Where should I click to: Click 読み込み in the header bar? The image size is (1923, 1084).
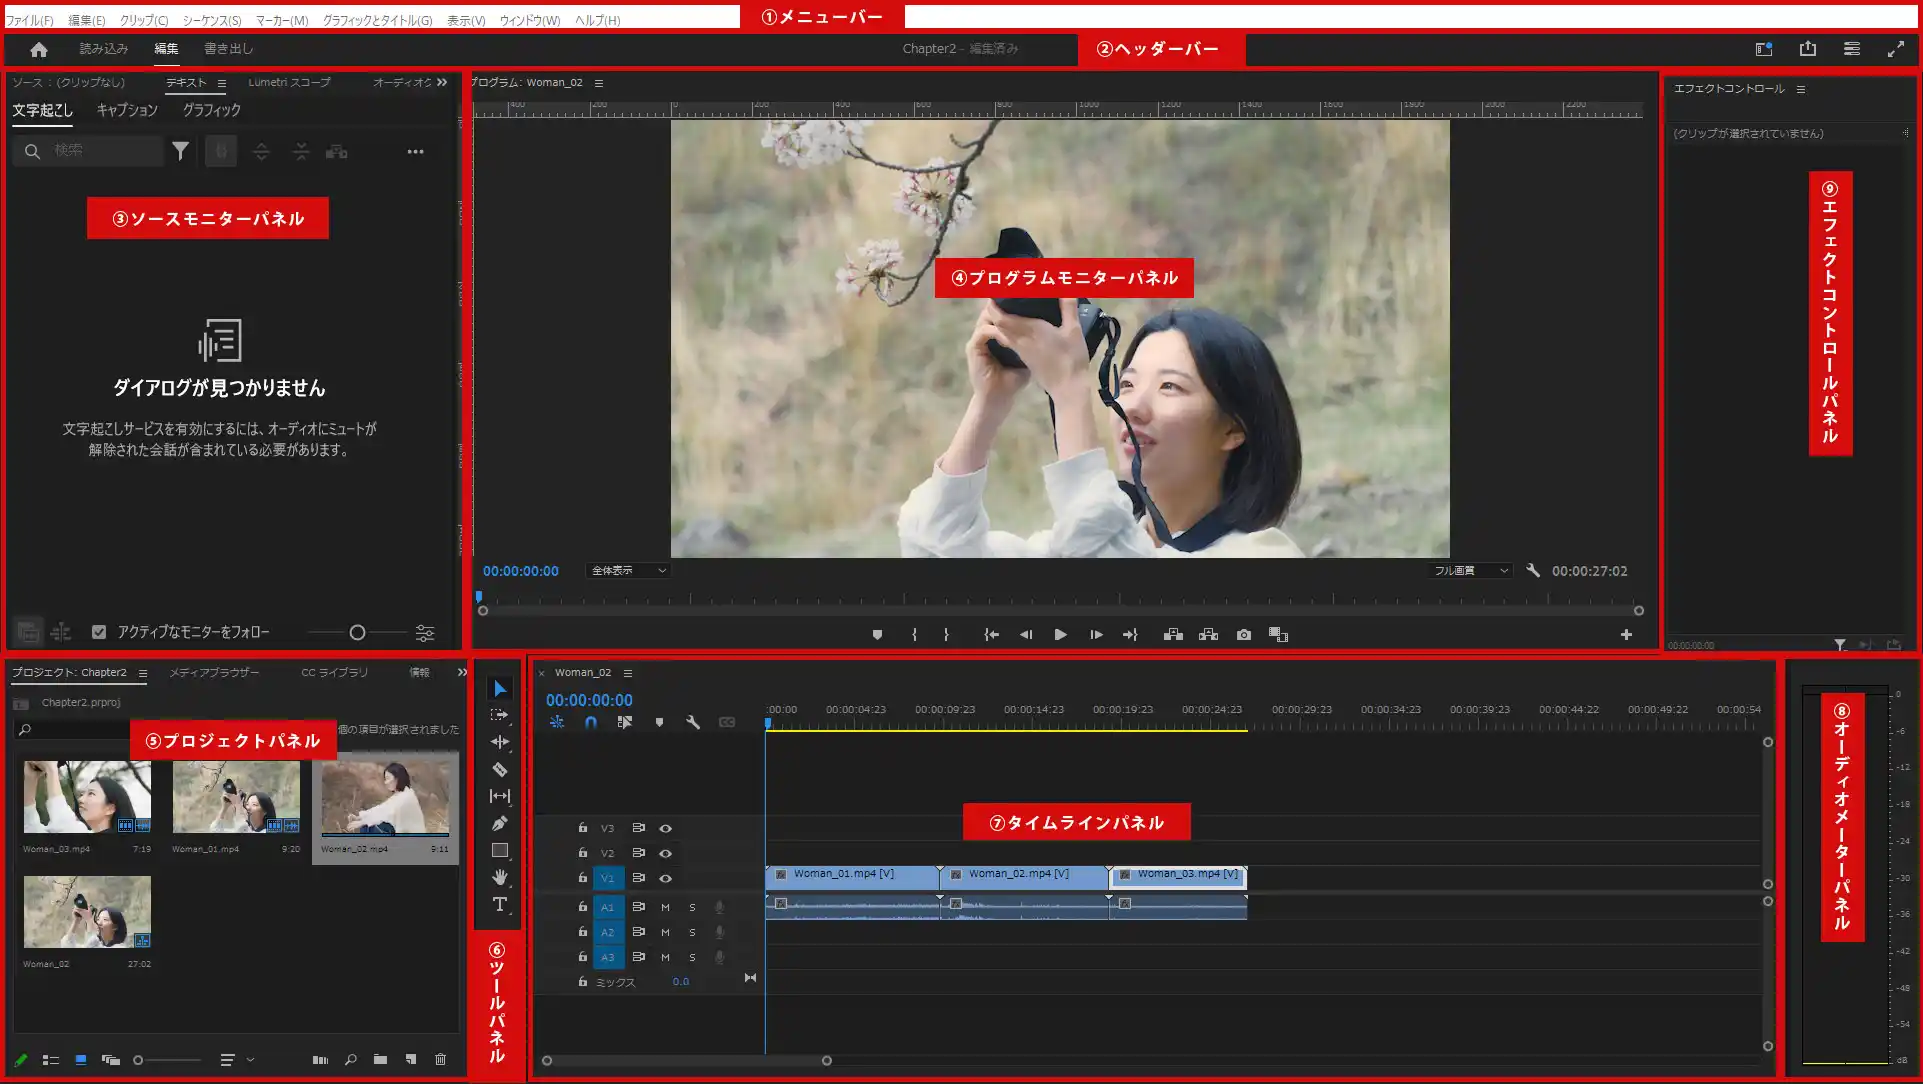tap(104, 48)
